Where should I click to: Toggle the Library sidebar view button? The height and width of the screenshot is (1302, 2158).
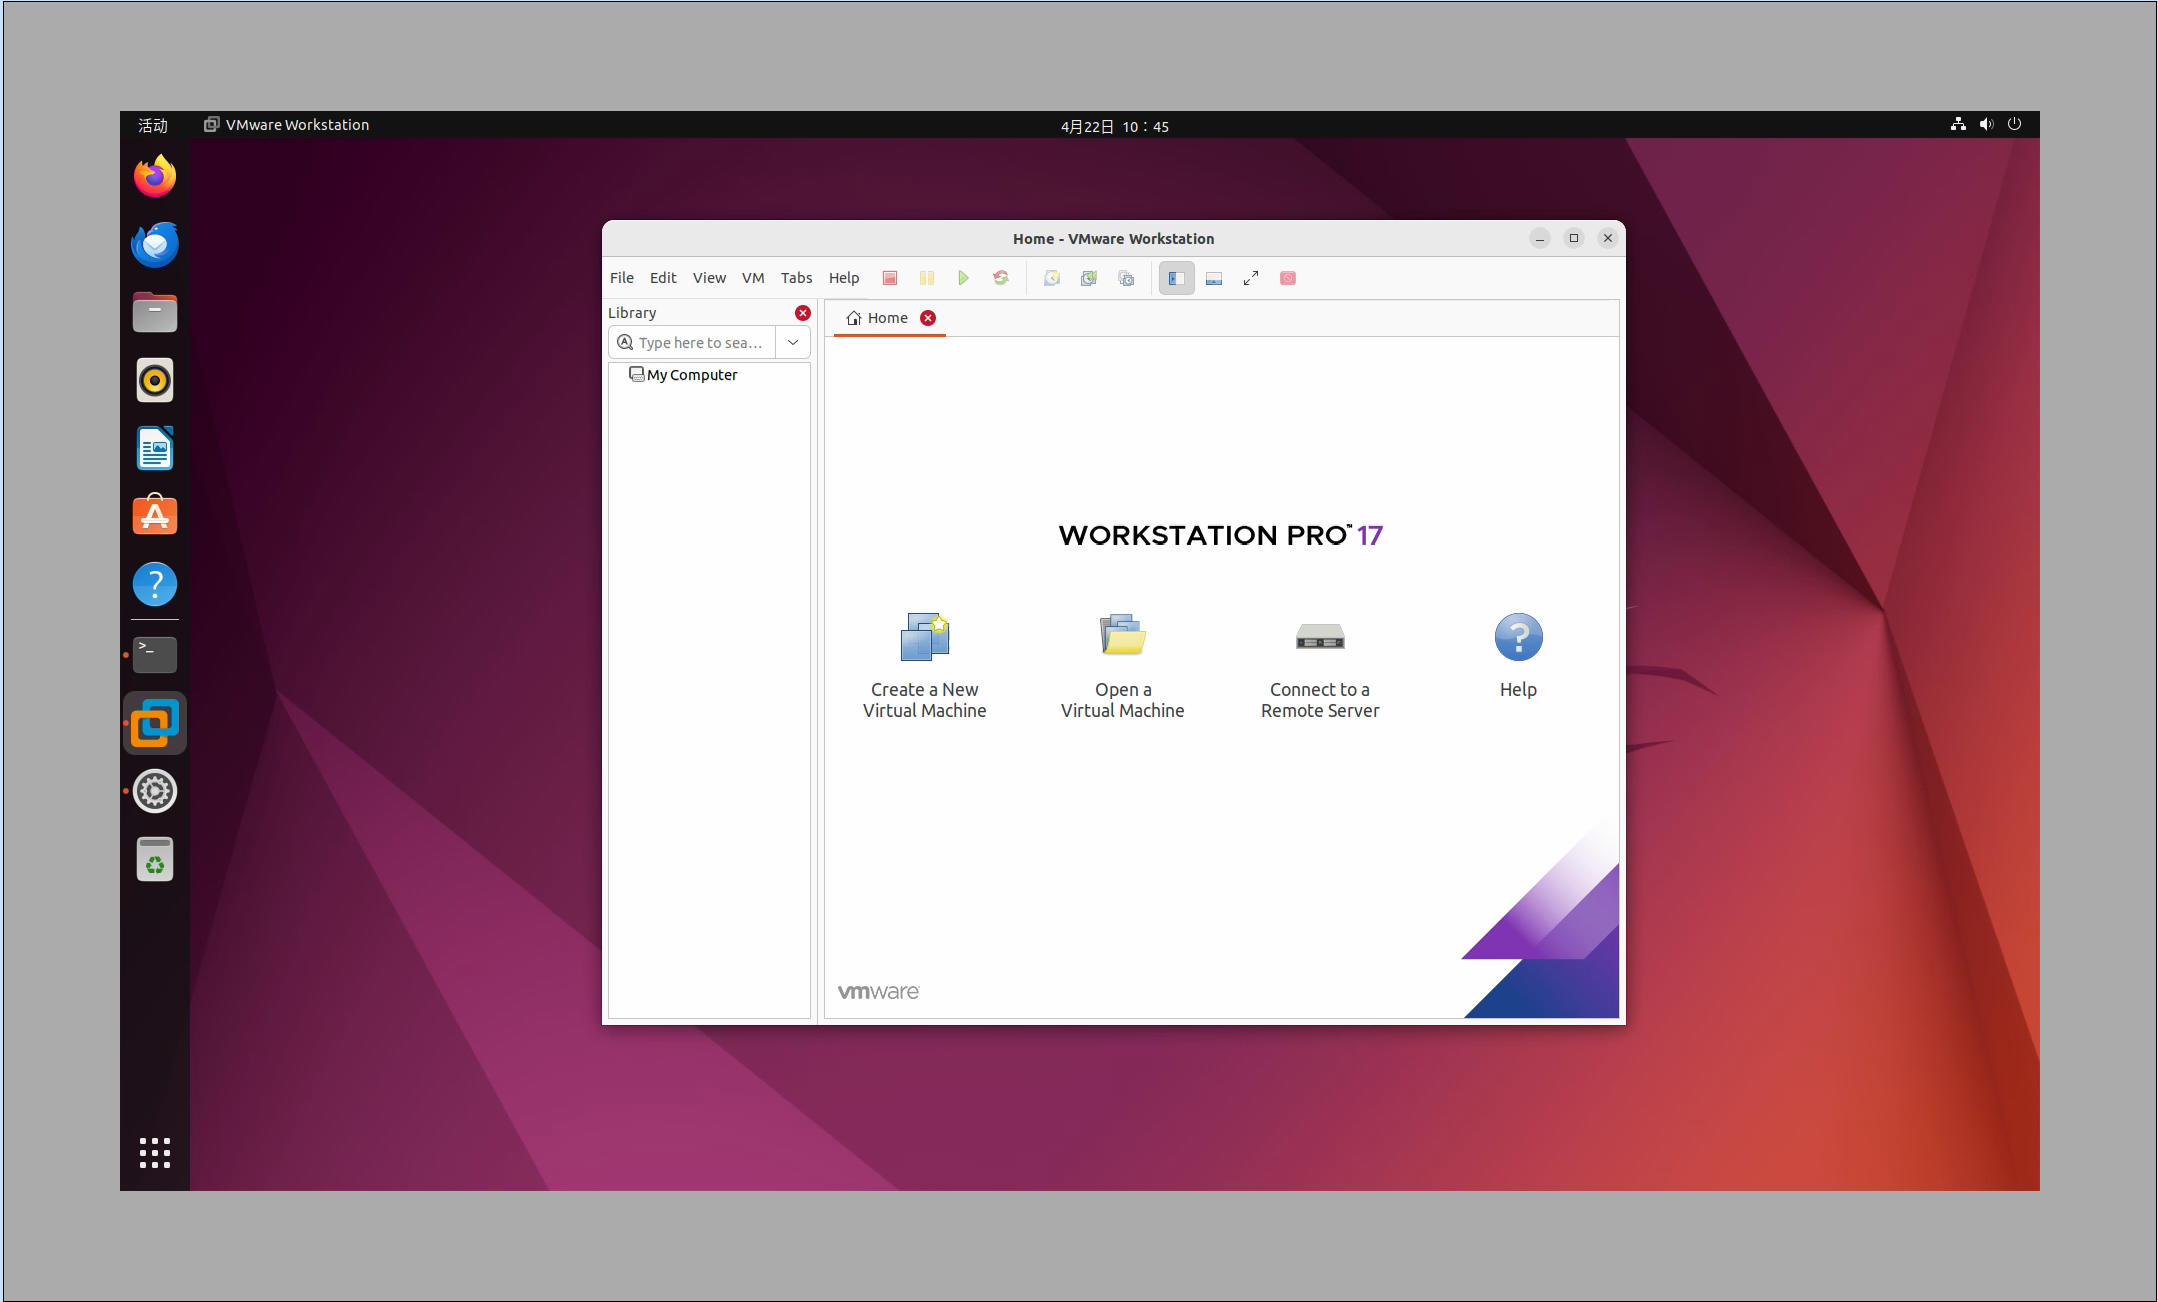coord(1177,278)
